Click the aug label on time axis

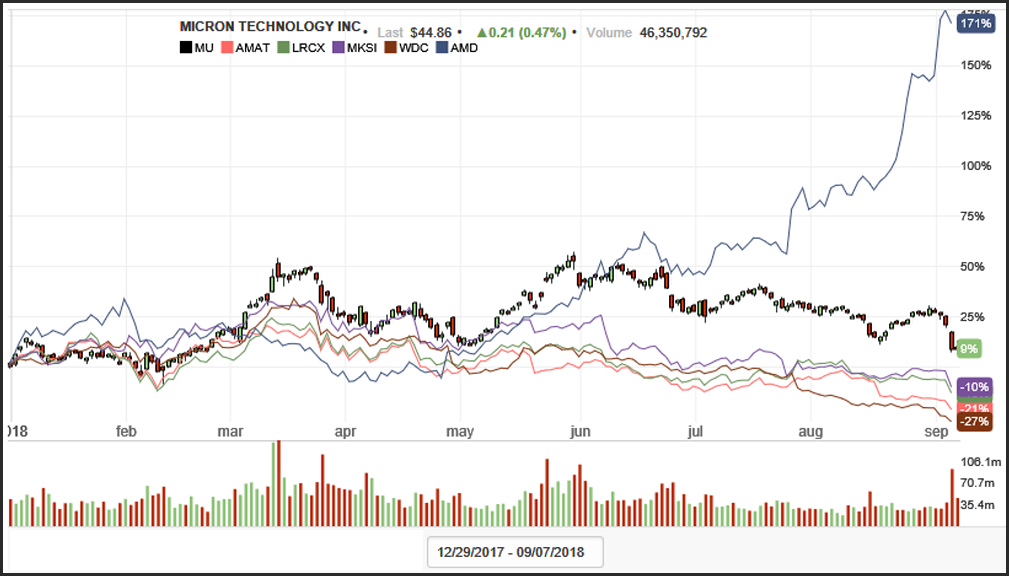(811, 432)
